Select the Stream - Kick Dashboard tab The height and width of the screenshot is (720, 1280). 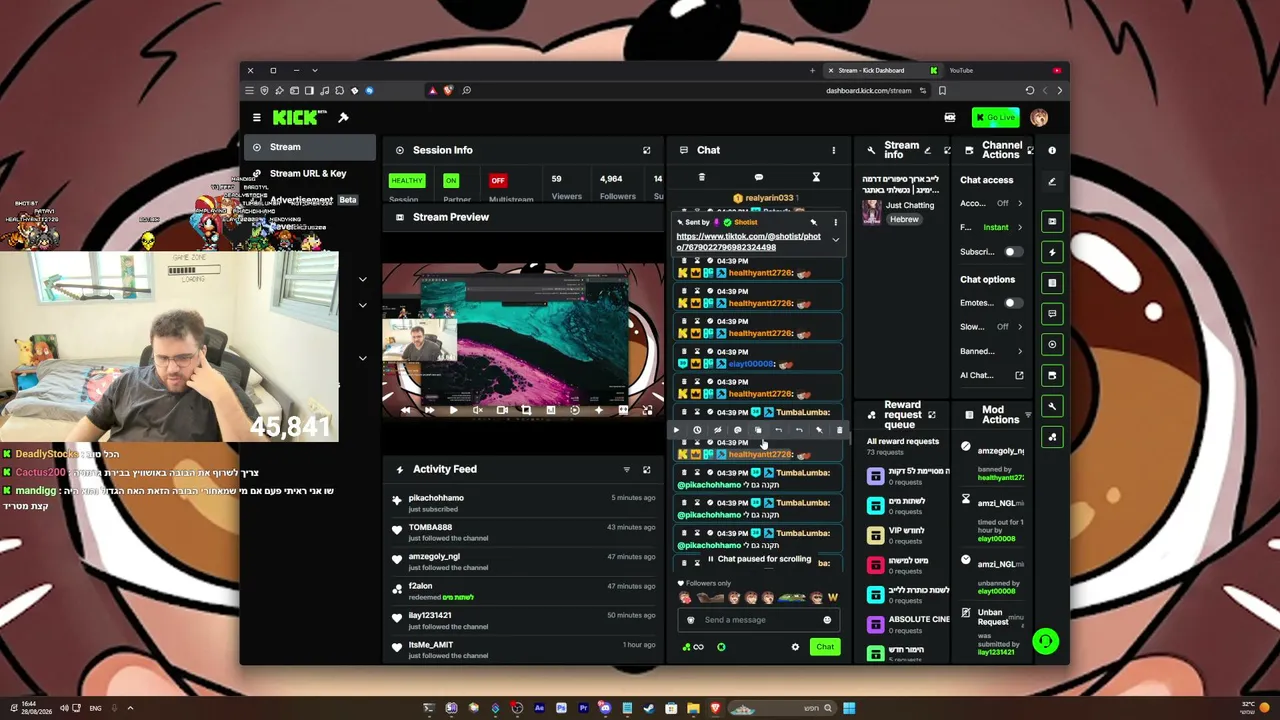coord(881,71)
